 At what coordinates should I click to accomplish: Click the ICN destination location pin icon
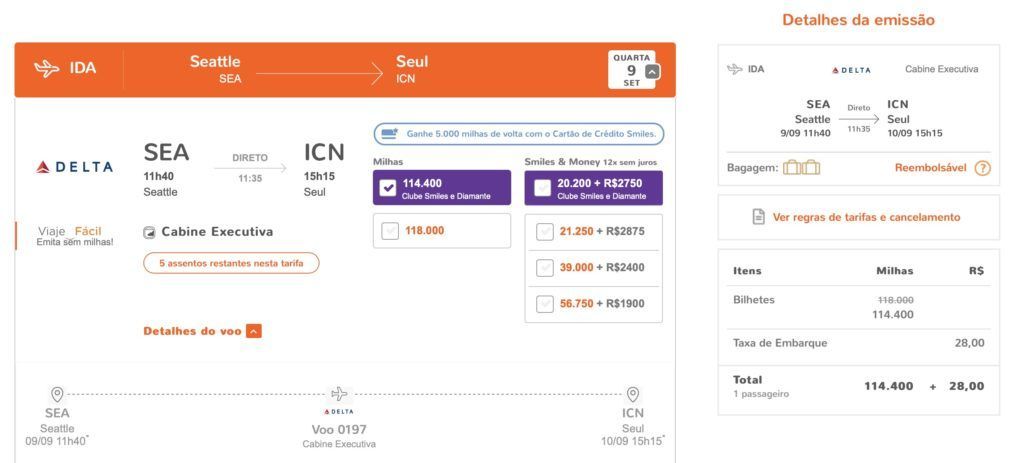[x=632, y=394]
